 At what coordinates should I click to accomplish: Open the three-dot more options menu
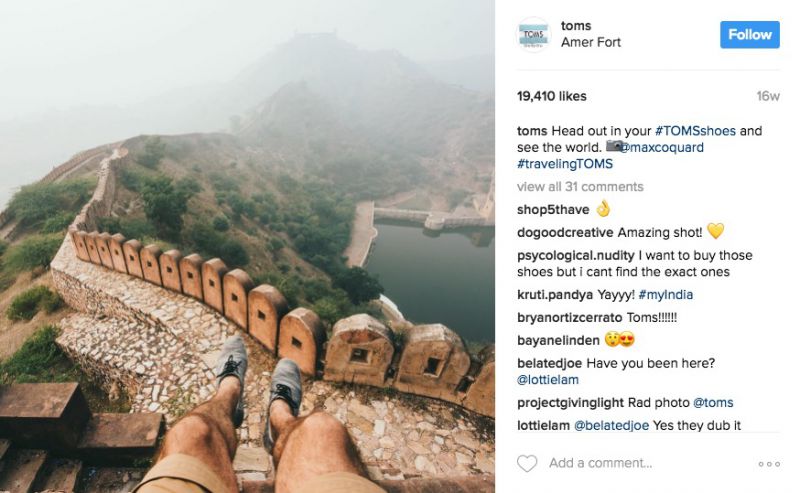point(769,464)
